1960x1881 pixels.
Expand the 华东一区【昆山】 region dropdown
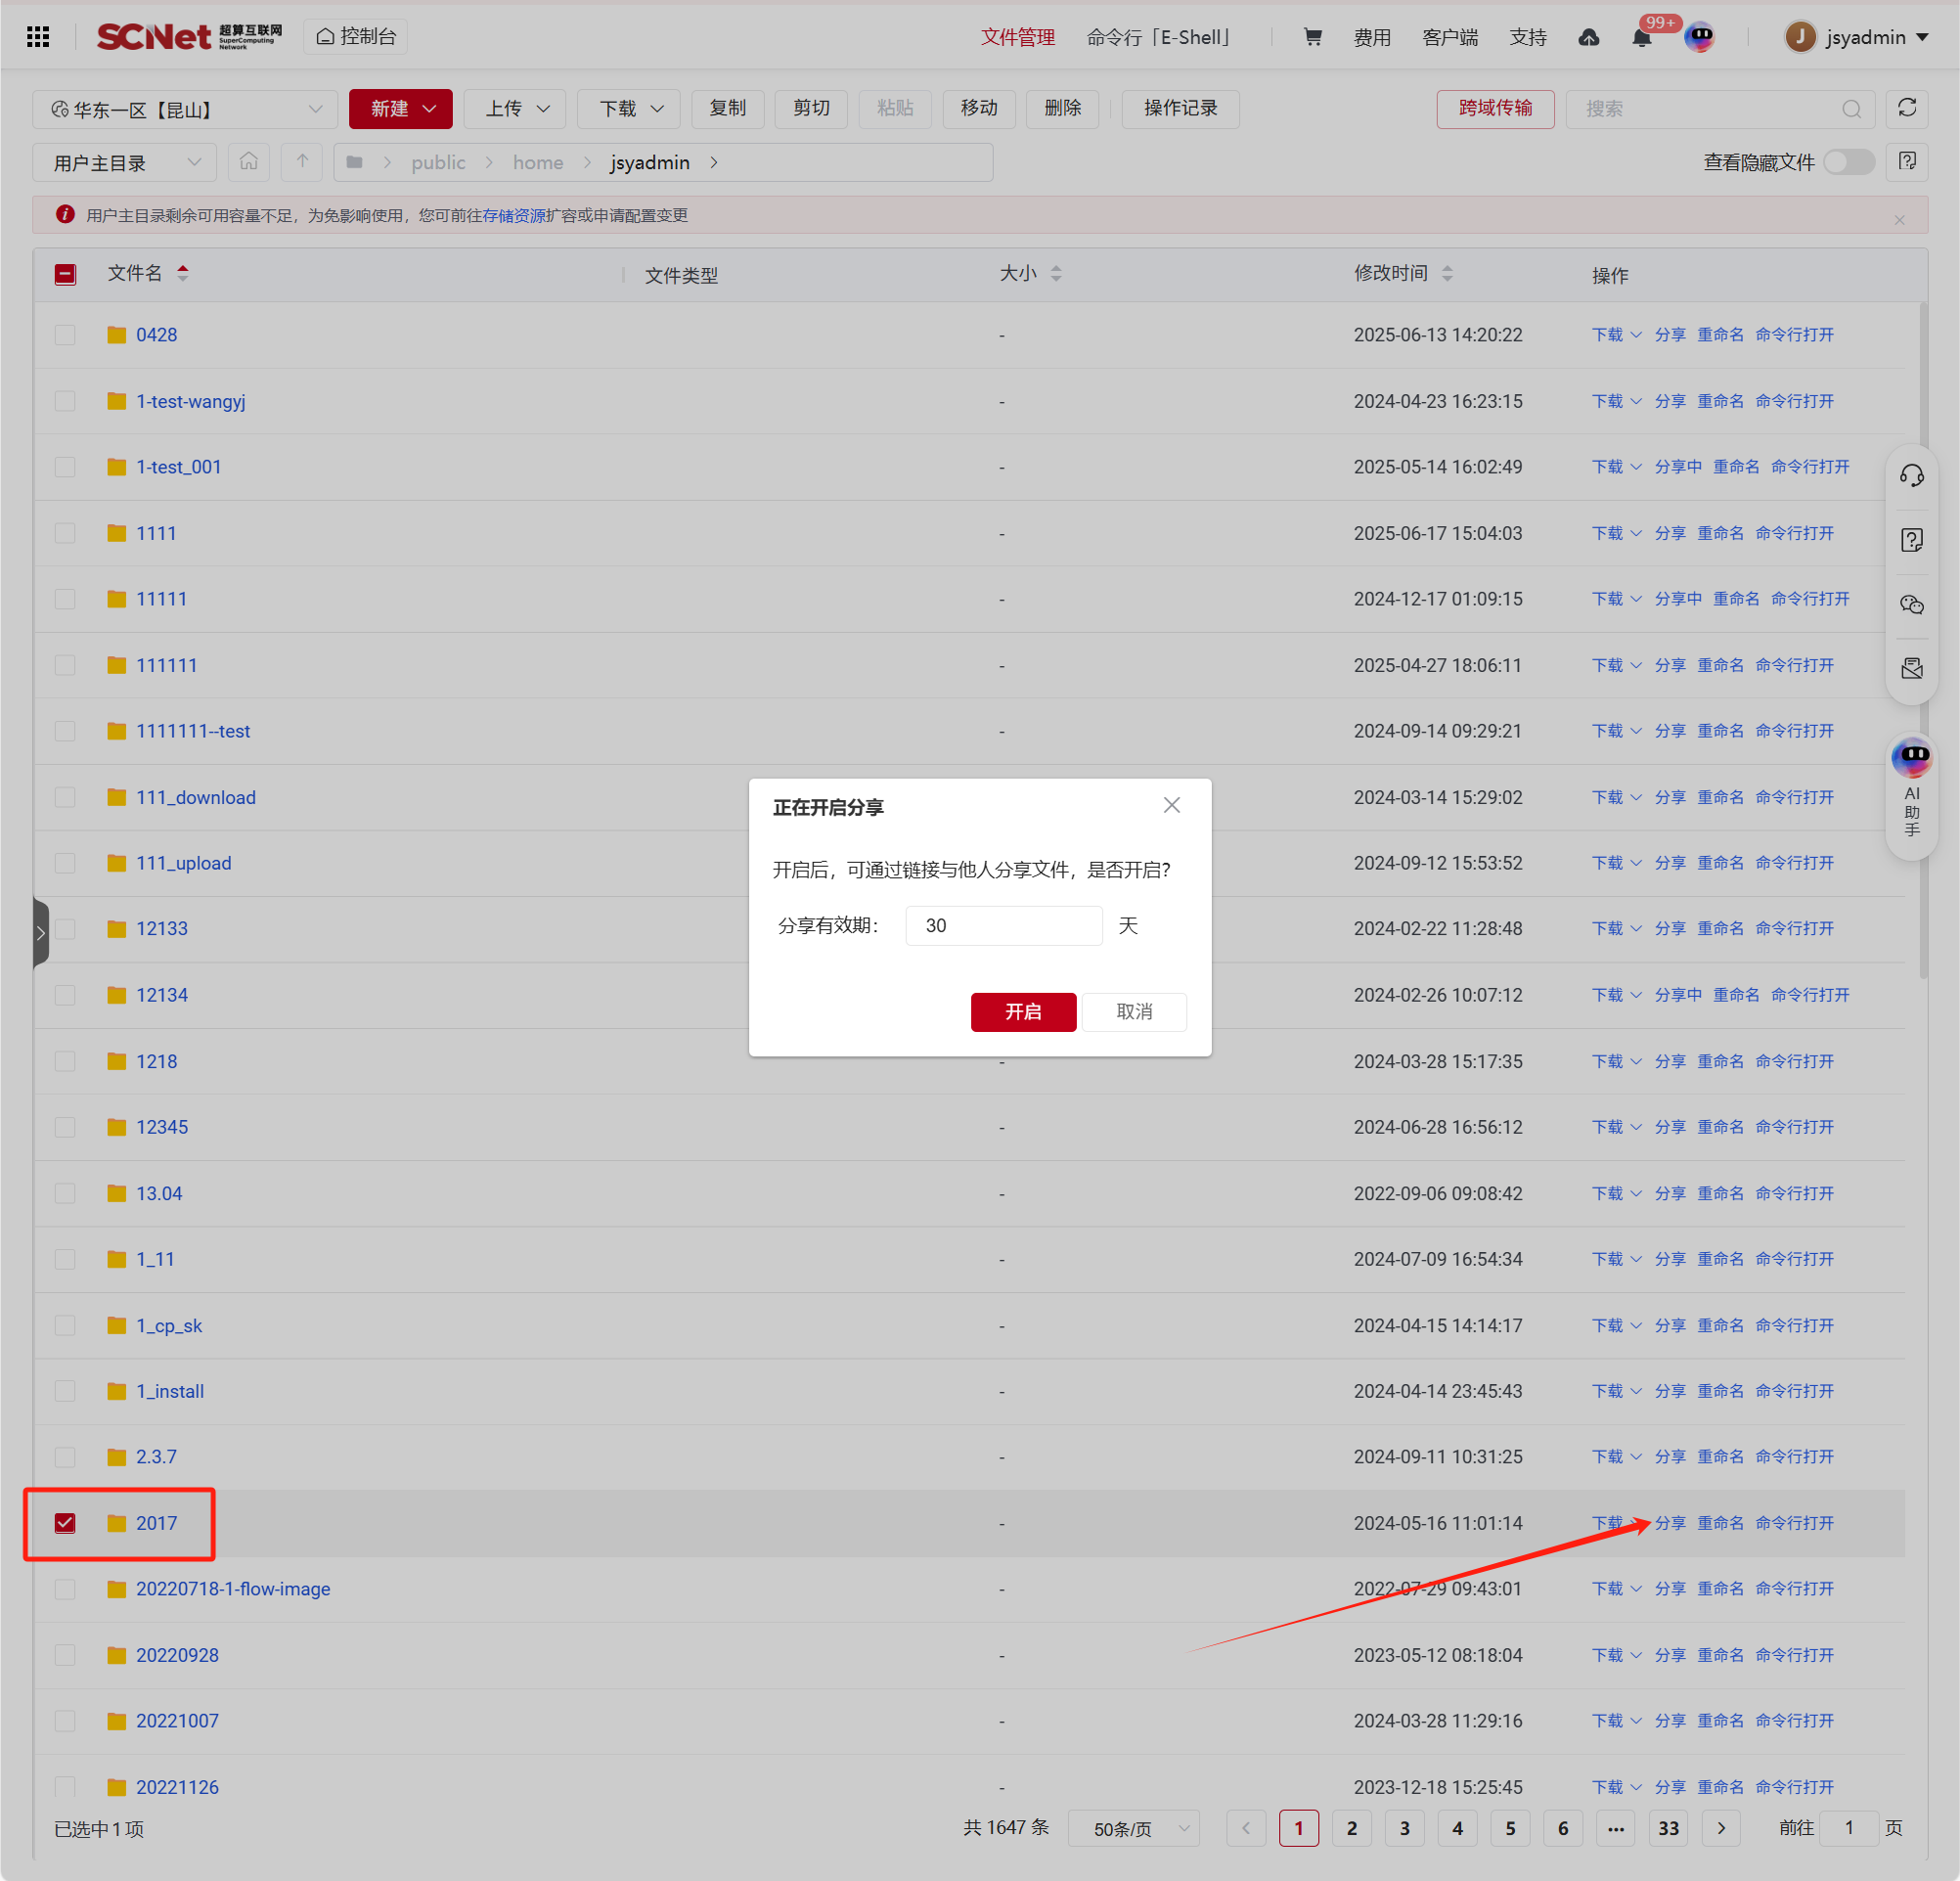[x=187, y=109]
